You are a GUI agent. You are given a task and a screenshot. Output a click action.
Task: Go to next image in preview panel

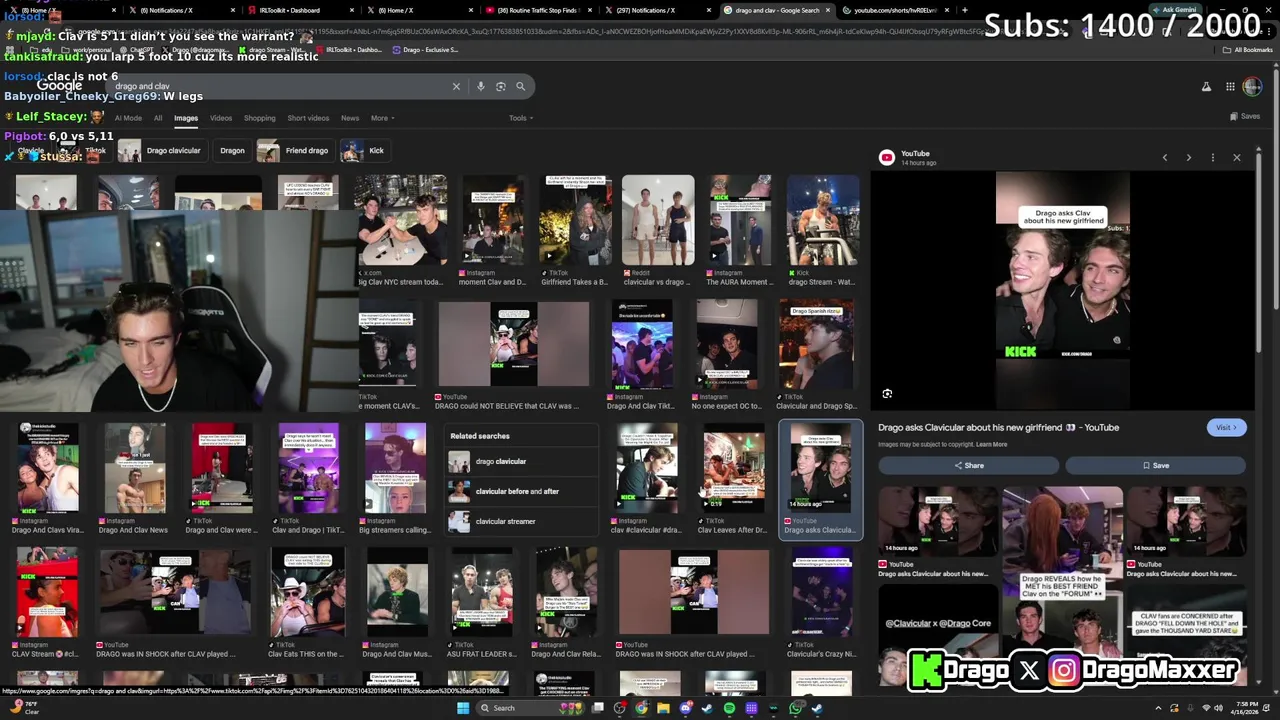tap(1189, 157)
